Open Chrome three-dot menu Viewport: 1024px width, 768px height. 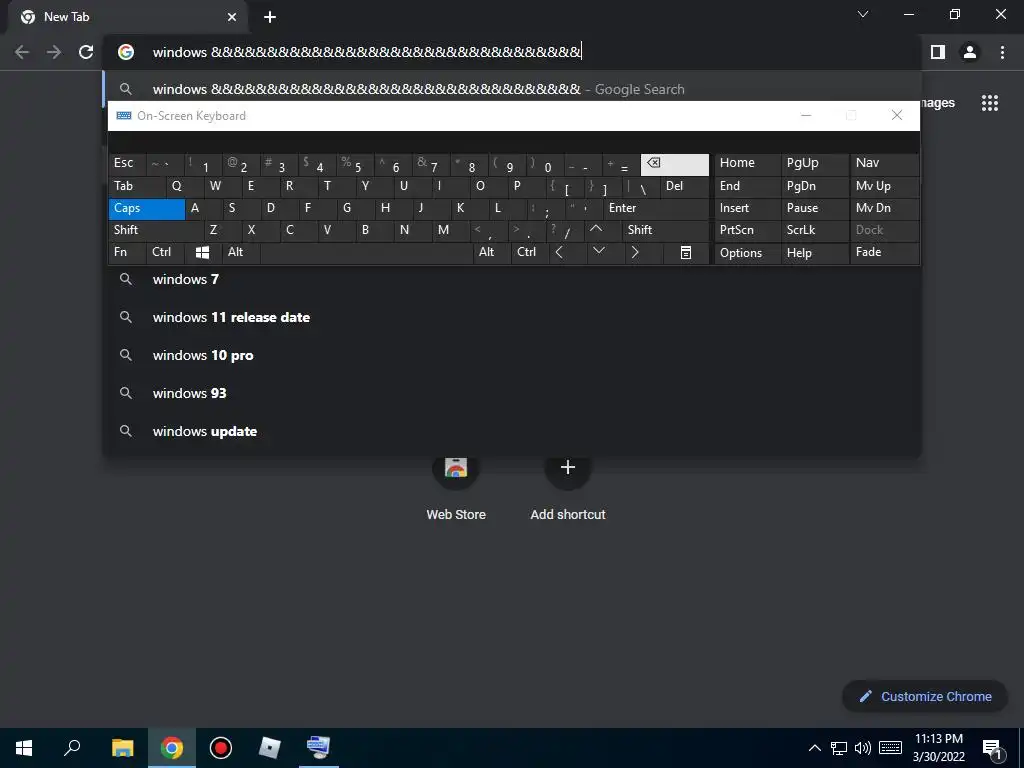pos(1002,52)
